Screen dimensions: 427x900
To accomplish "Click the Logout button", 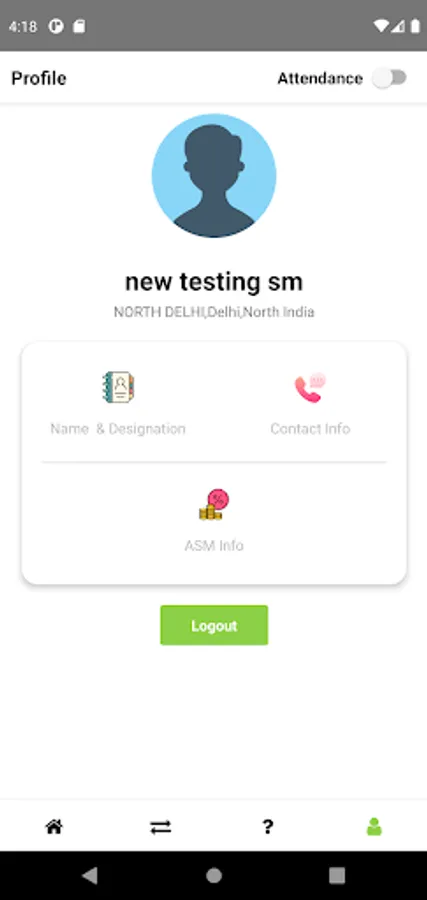I will pos(214,625).
